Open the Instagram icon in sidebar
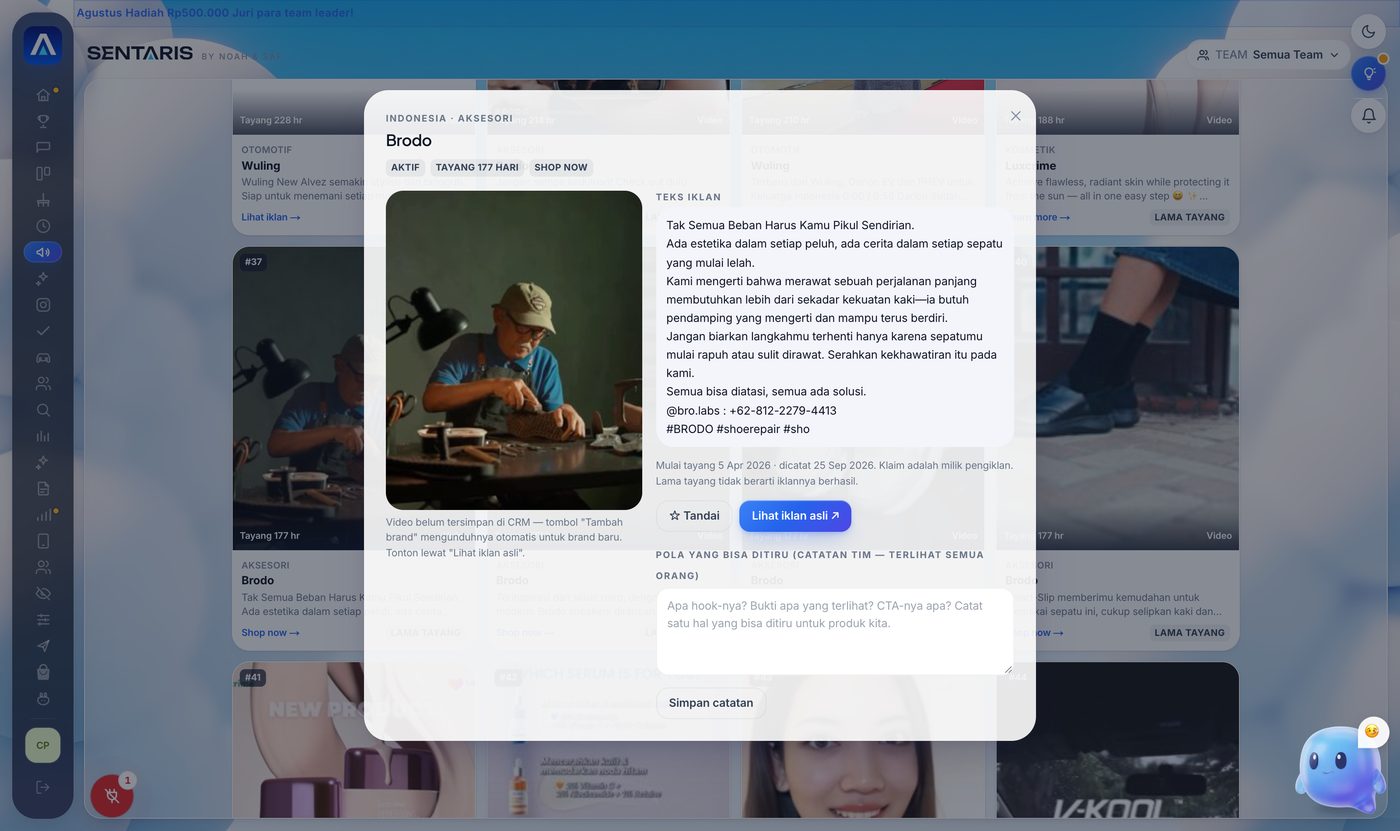 [x=43, y=305]
